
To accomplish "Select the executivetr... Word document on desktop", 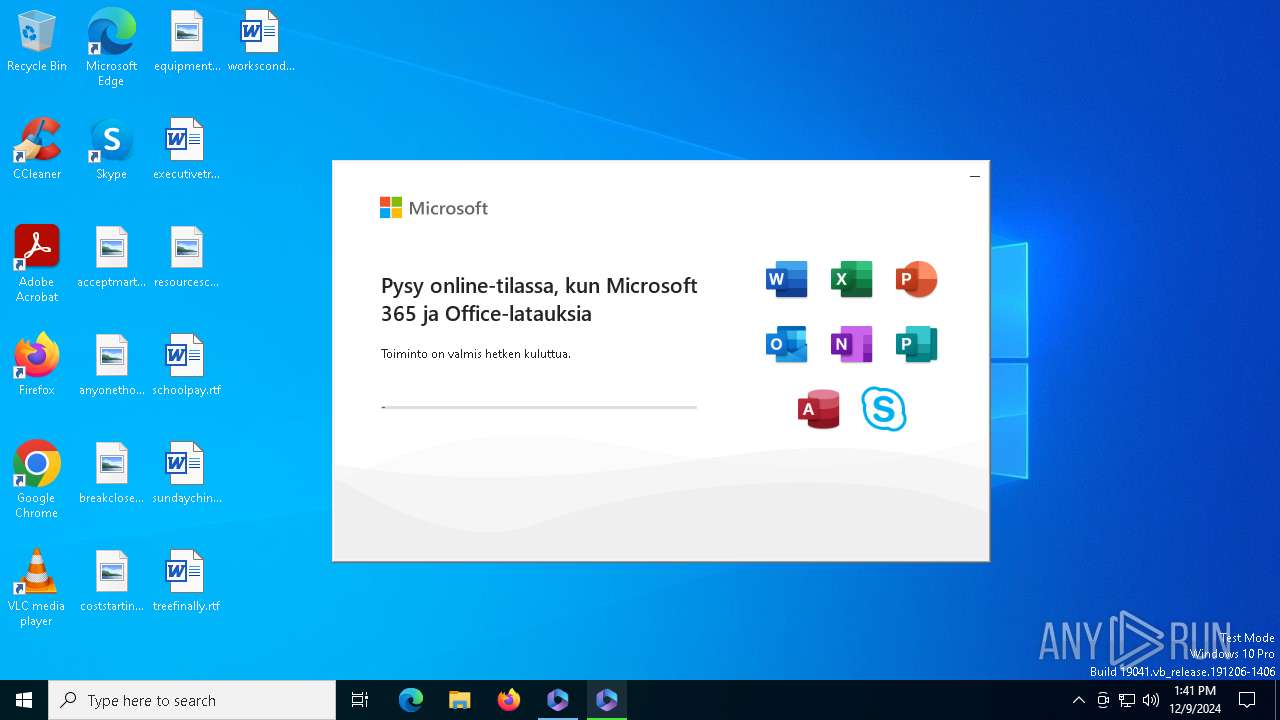I will (x=186, y=150).
